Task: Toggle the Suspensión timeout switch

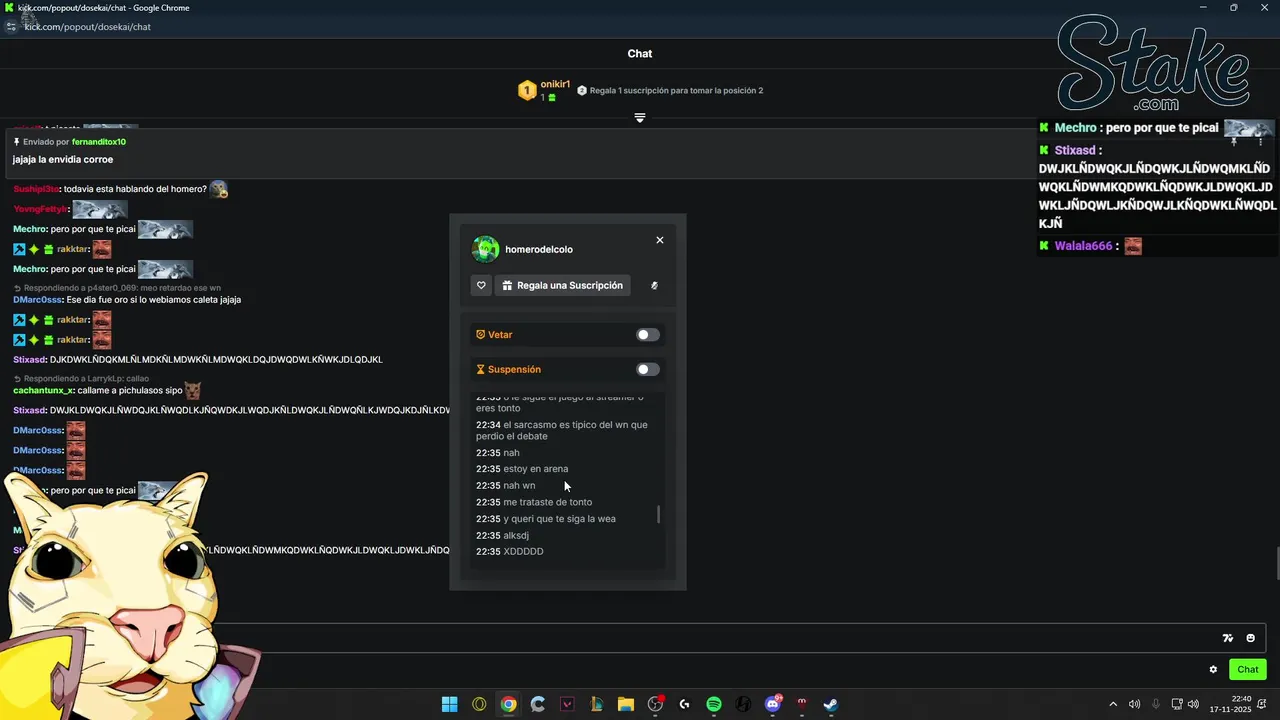Action: pos(648,370)
